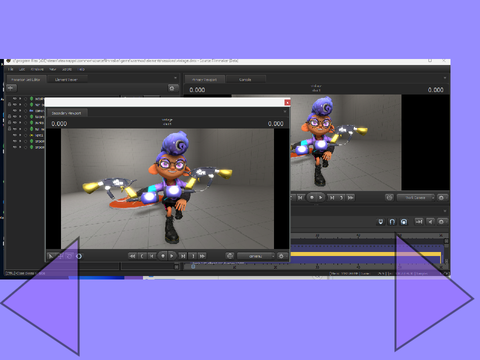Open the File menu
This screenshot has height=360, width=480.
(x=11, y=69)
